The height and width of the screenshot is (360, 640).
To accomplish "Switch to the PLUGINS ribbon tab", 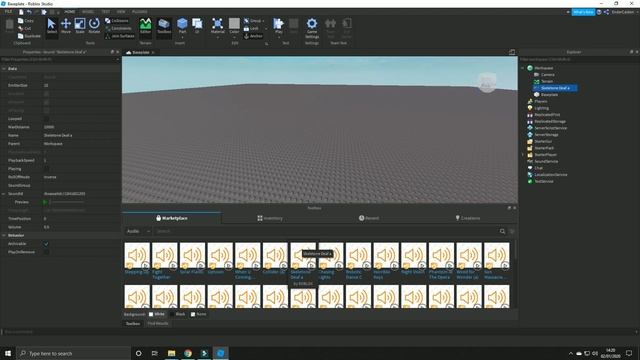I will (x=140, y=12).
